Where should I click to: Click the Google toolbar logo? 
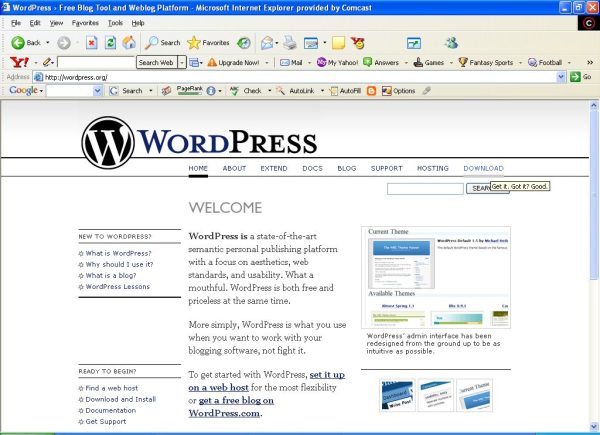point(23,90)
